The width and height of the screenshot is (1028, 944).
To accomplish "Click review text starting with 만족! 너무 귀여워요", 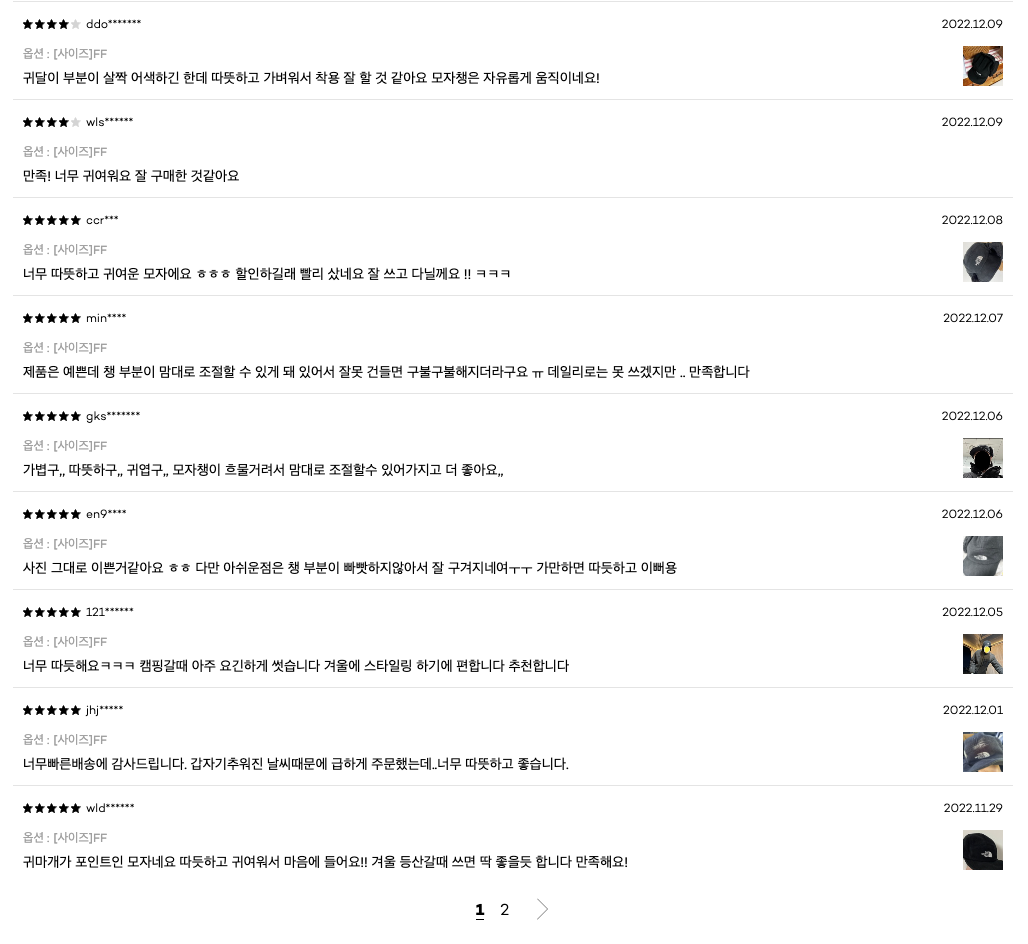I will [131, 176].
